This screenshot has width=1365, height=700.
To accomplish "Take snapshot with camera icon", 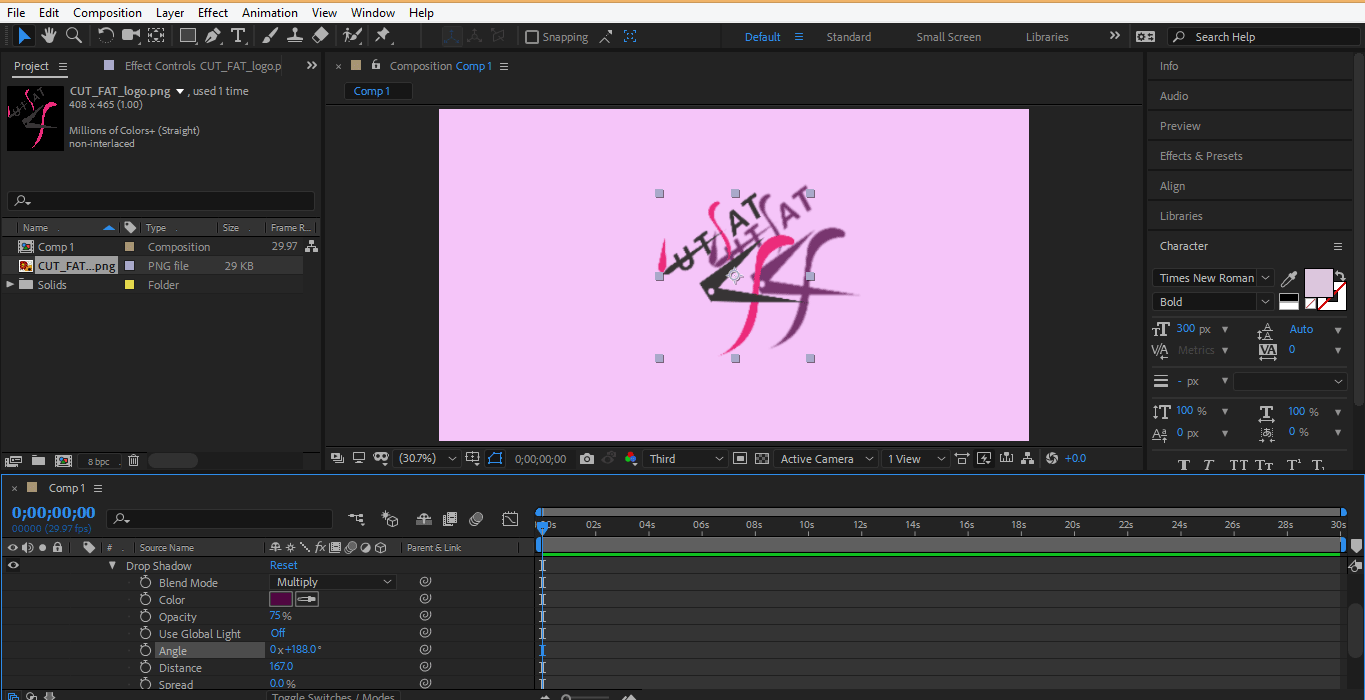I will tap(587, 459).
